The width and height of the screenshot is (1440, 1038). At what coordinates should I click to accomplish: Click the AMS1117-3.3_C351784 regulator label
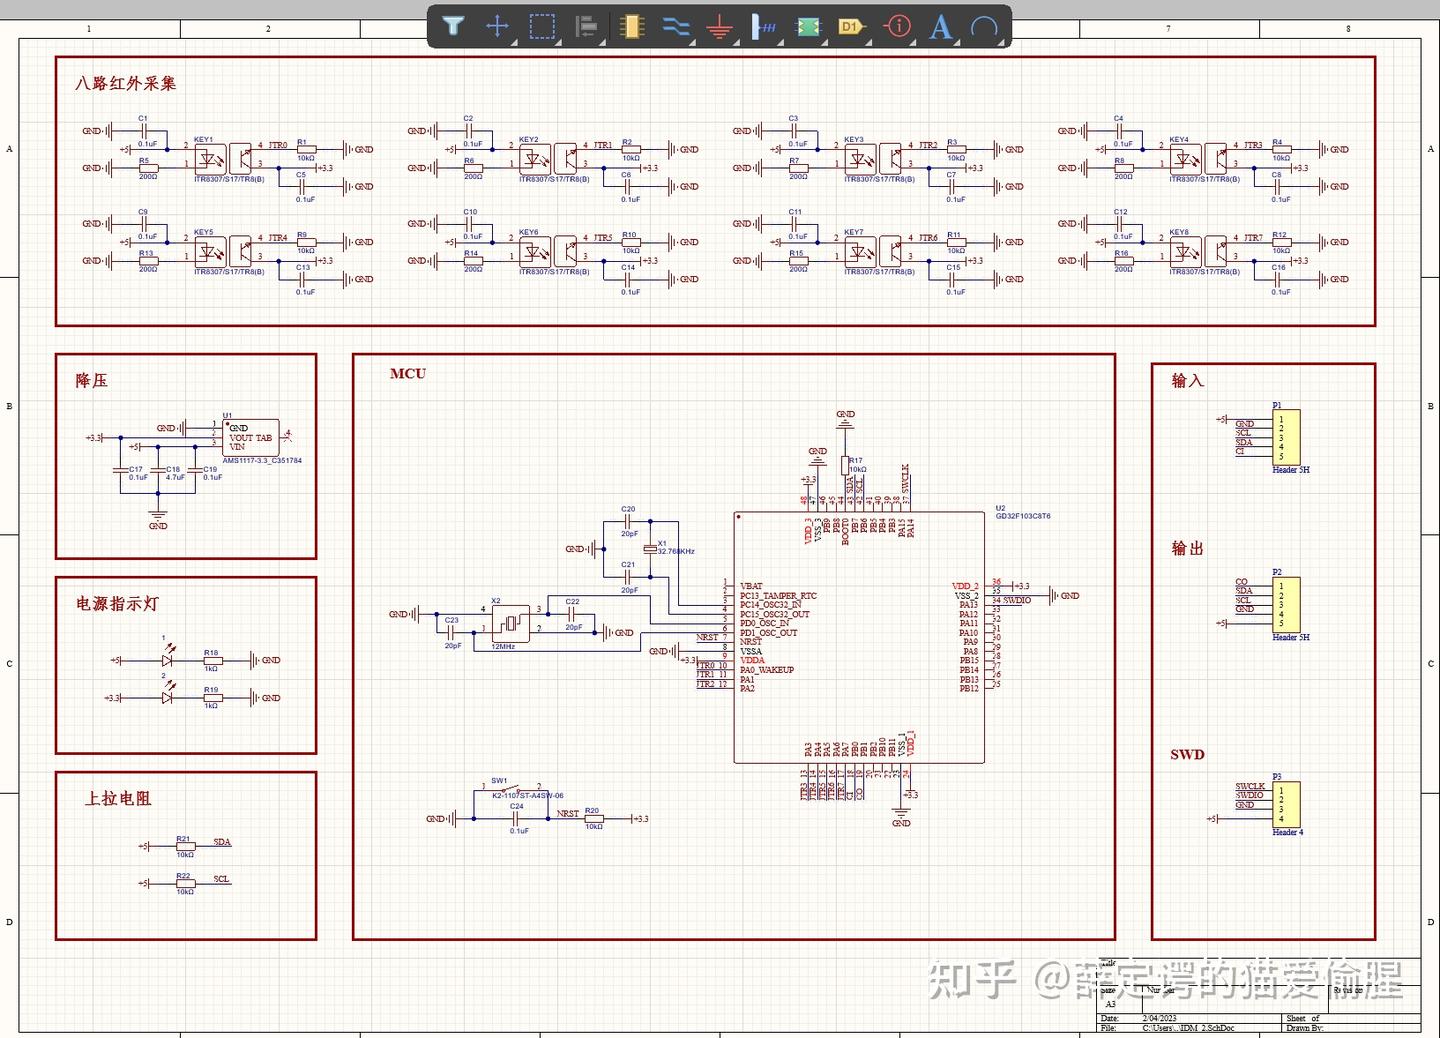[x=262, y=461]
